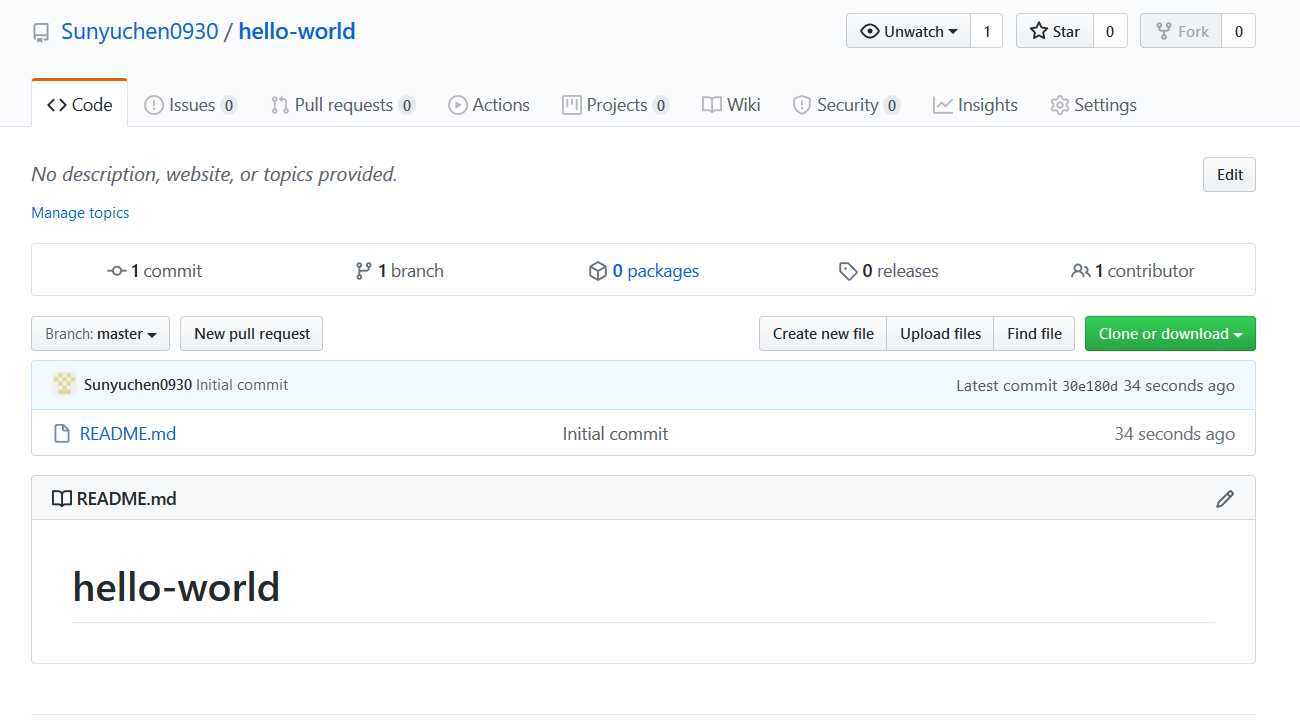Click the pencil icon to edit README.md
The width and height of the screenshot is (1300, 728).
pos(1224,499)
